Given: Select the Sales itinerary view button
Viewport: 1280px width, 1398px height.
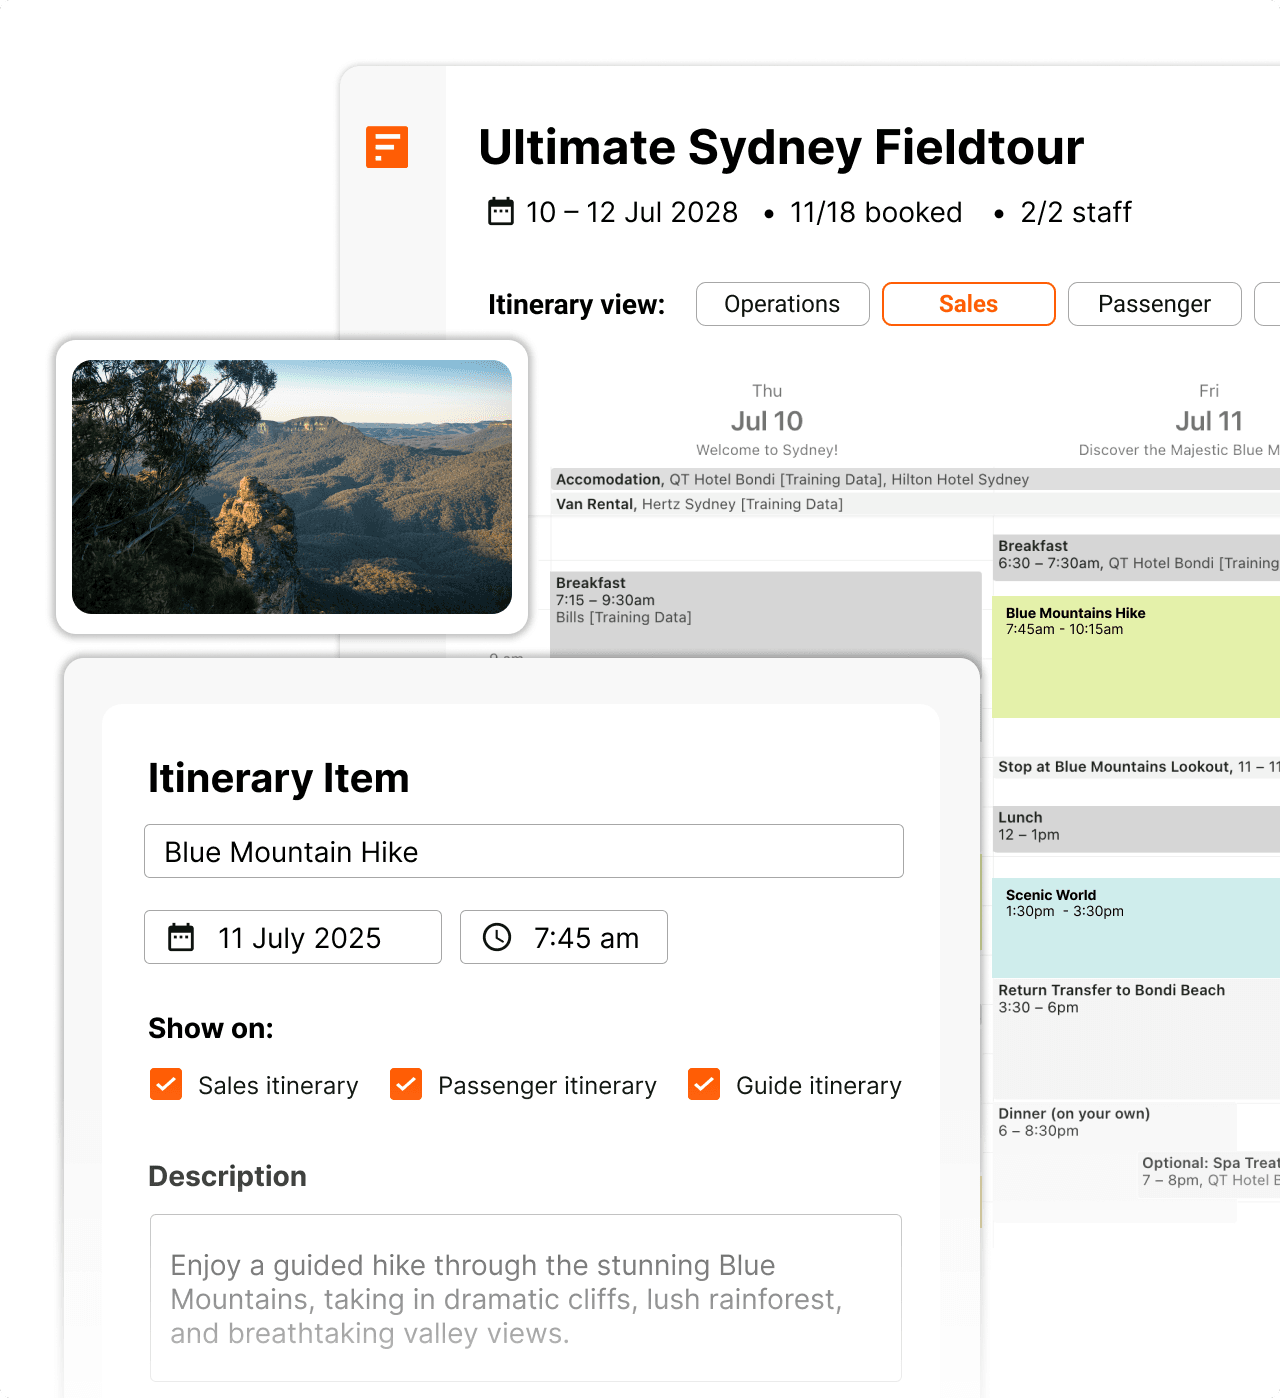Looking at the screenshot, I should (x=967, y=304).
